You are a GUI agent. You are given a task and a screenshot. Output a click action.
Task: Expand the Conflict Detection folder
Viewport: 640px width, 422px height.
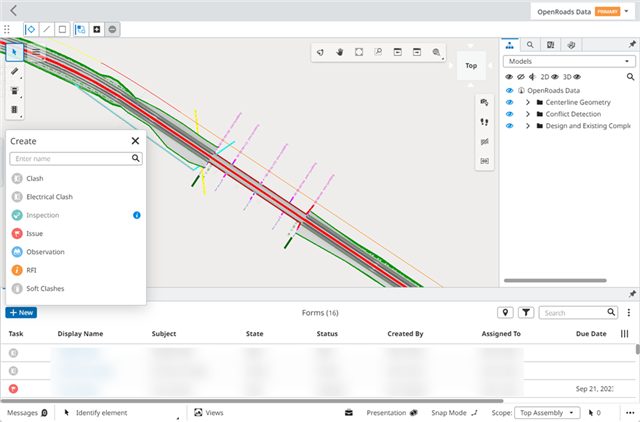528,114
